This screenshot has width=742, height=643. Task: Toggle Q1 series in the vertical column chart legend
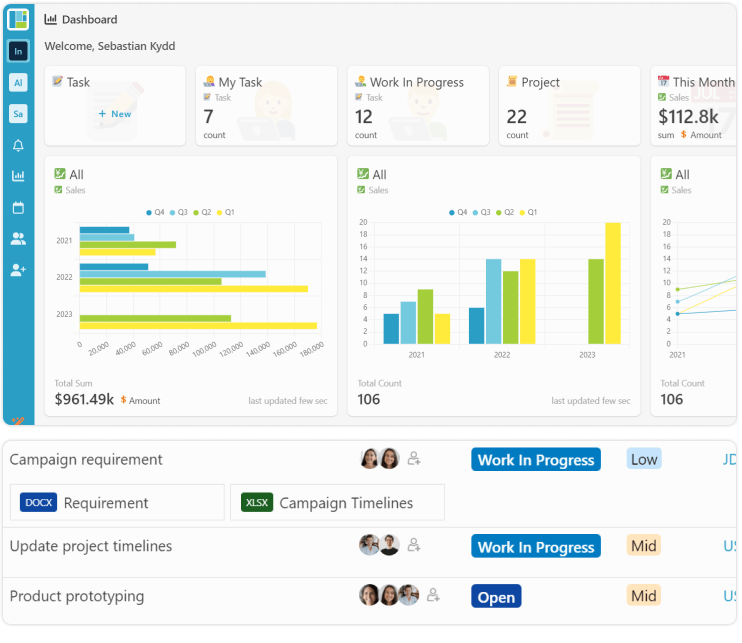(x=528, y=212)
